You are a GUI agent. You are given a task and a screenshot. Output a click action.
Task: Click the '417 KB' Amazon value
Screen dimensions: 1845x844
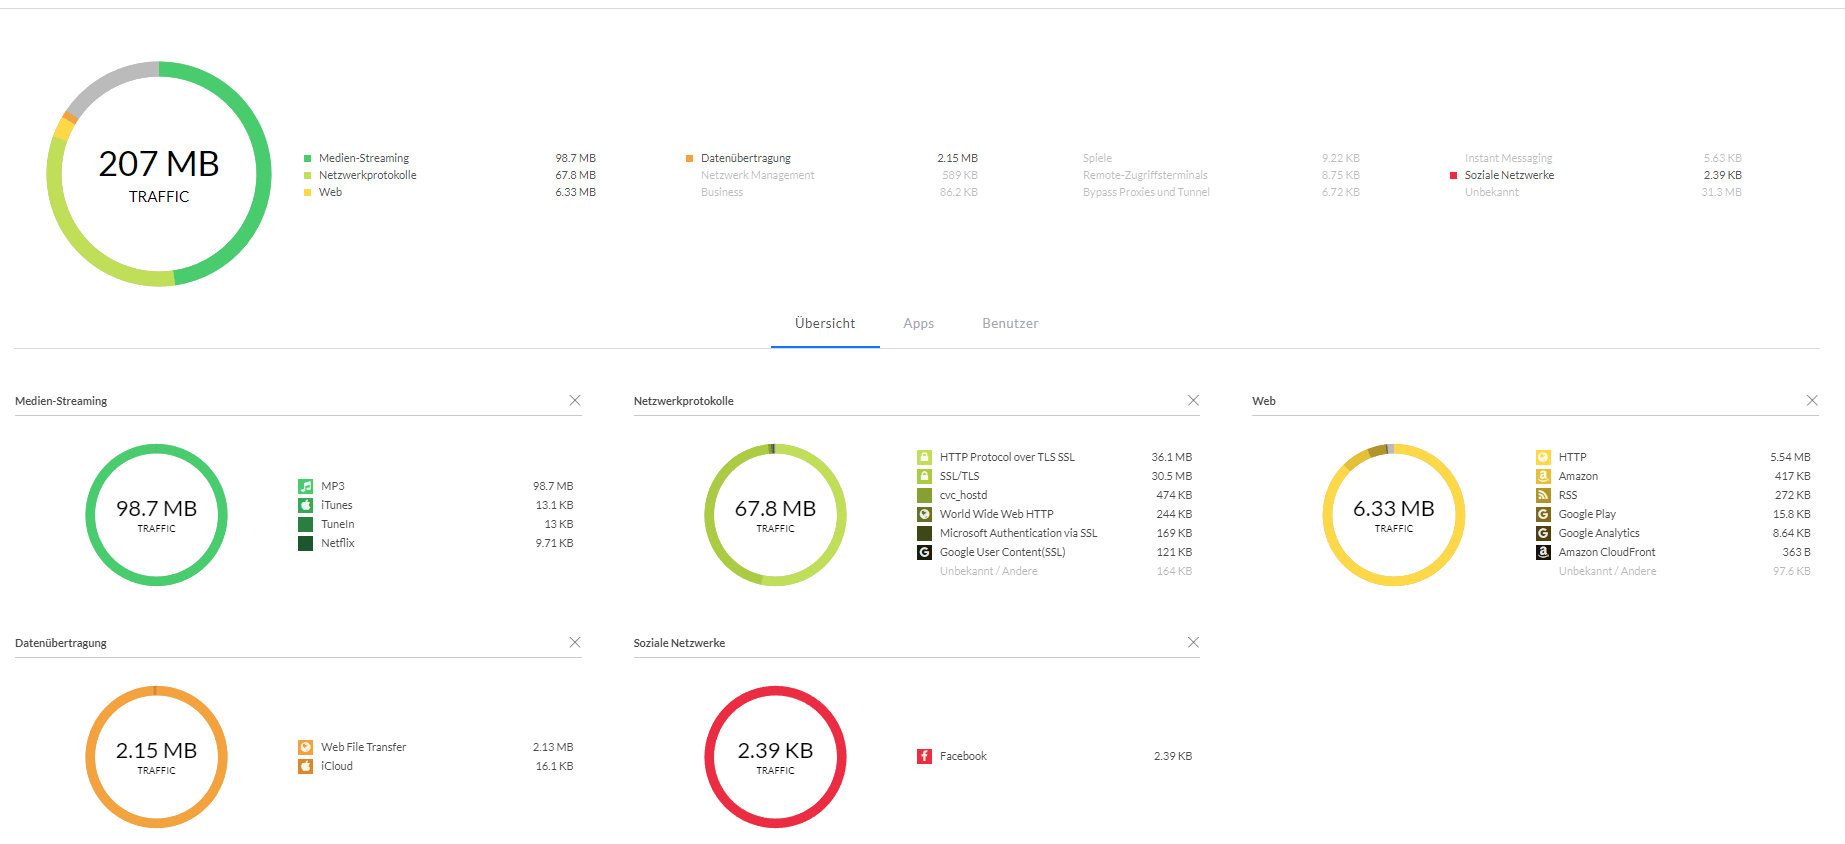pos(1793,476)
